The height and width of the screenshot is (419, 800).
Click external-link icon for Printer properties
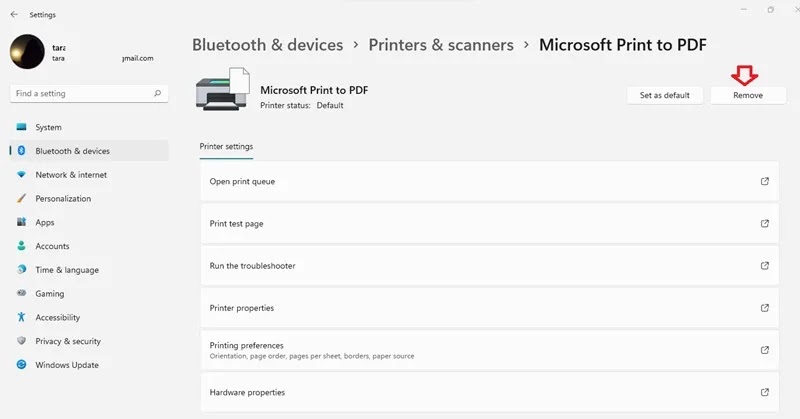coord(764,308)
